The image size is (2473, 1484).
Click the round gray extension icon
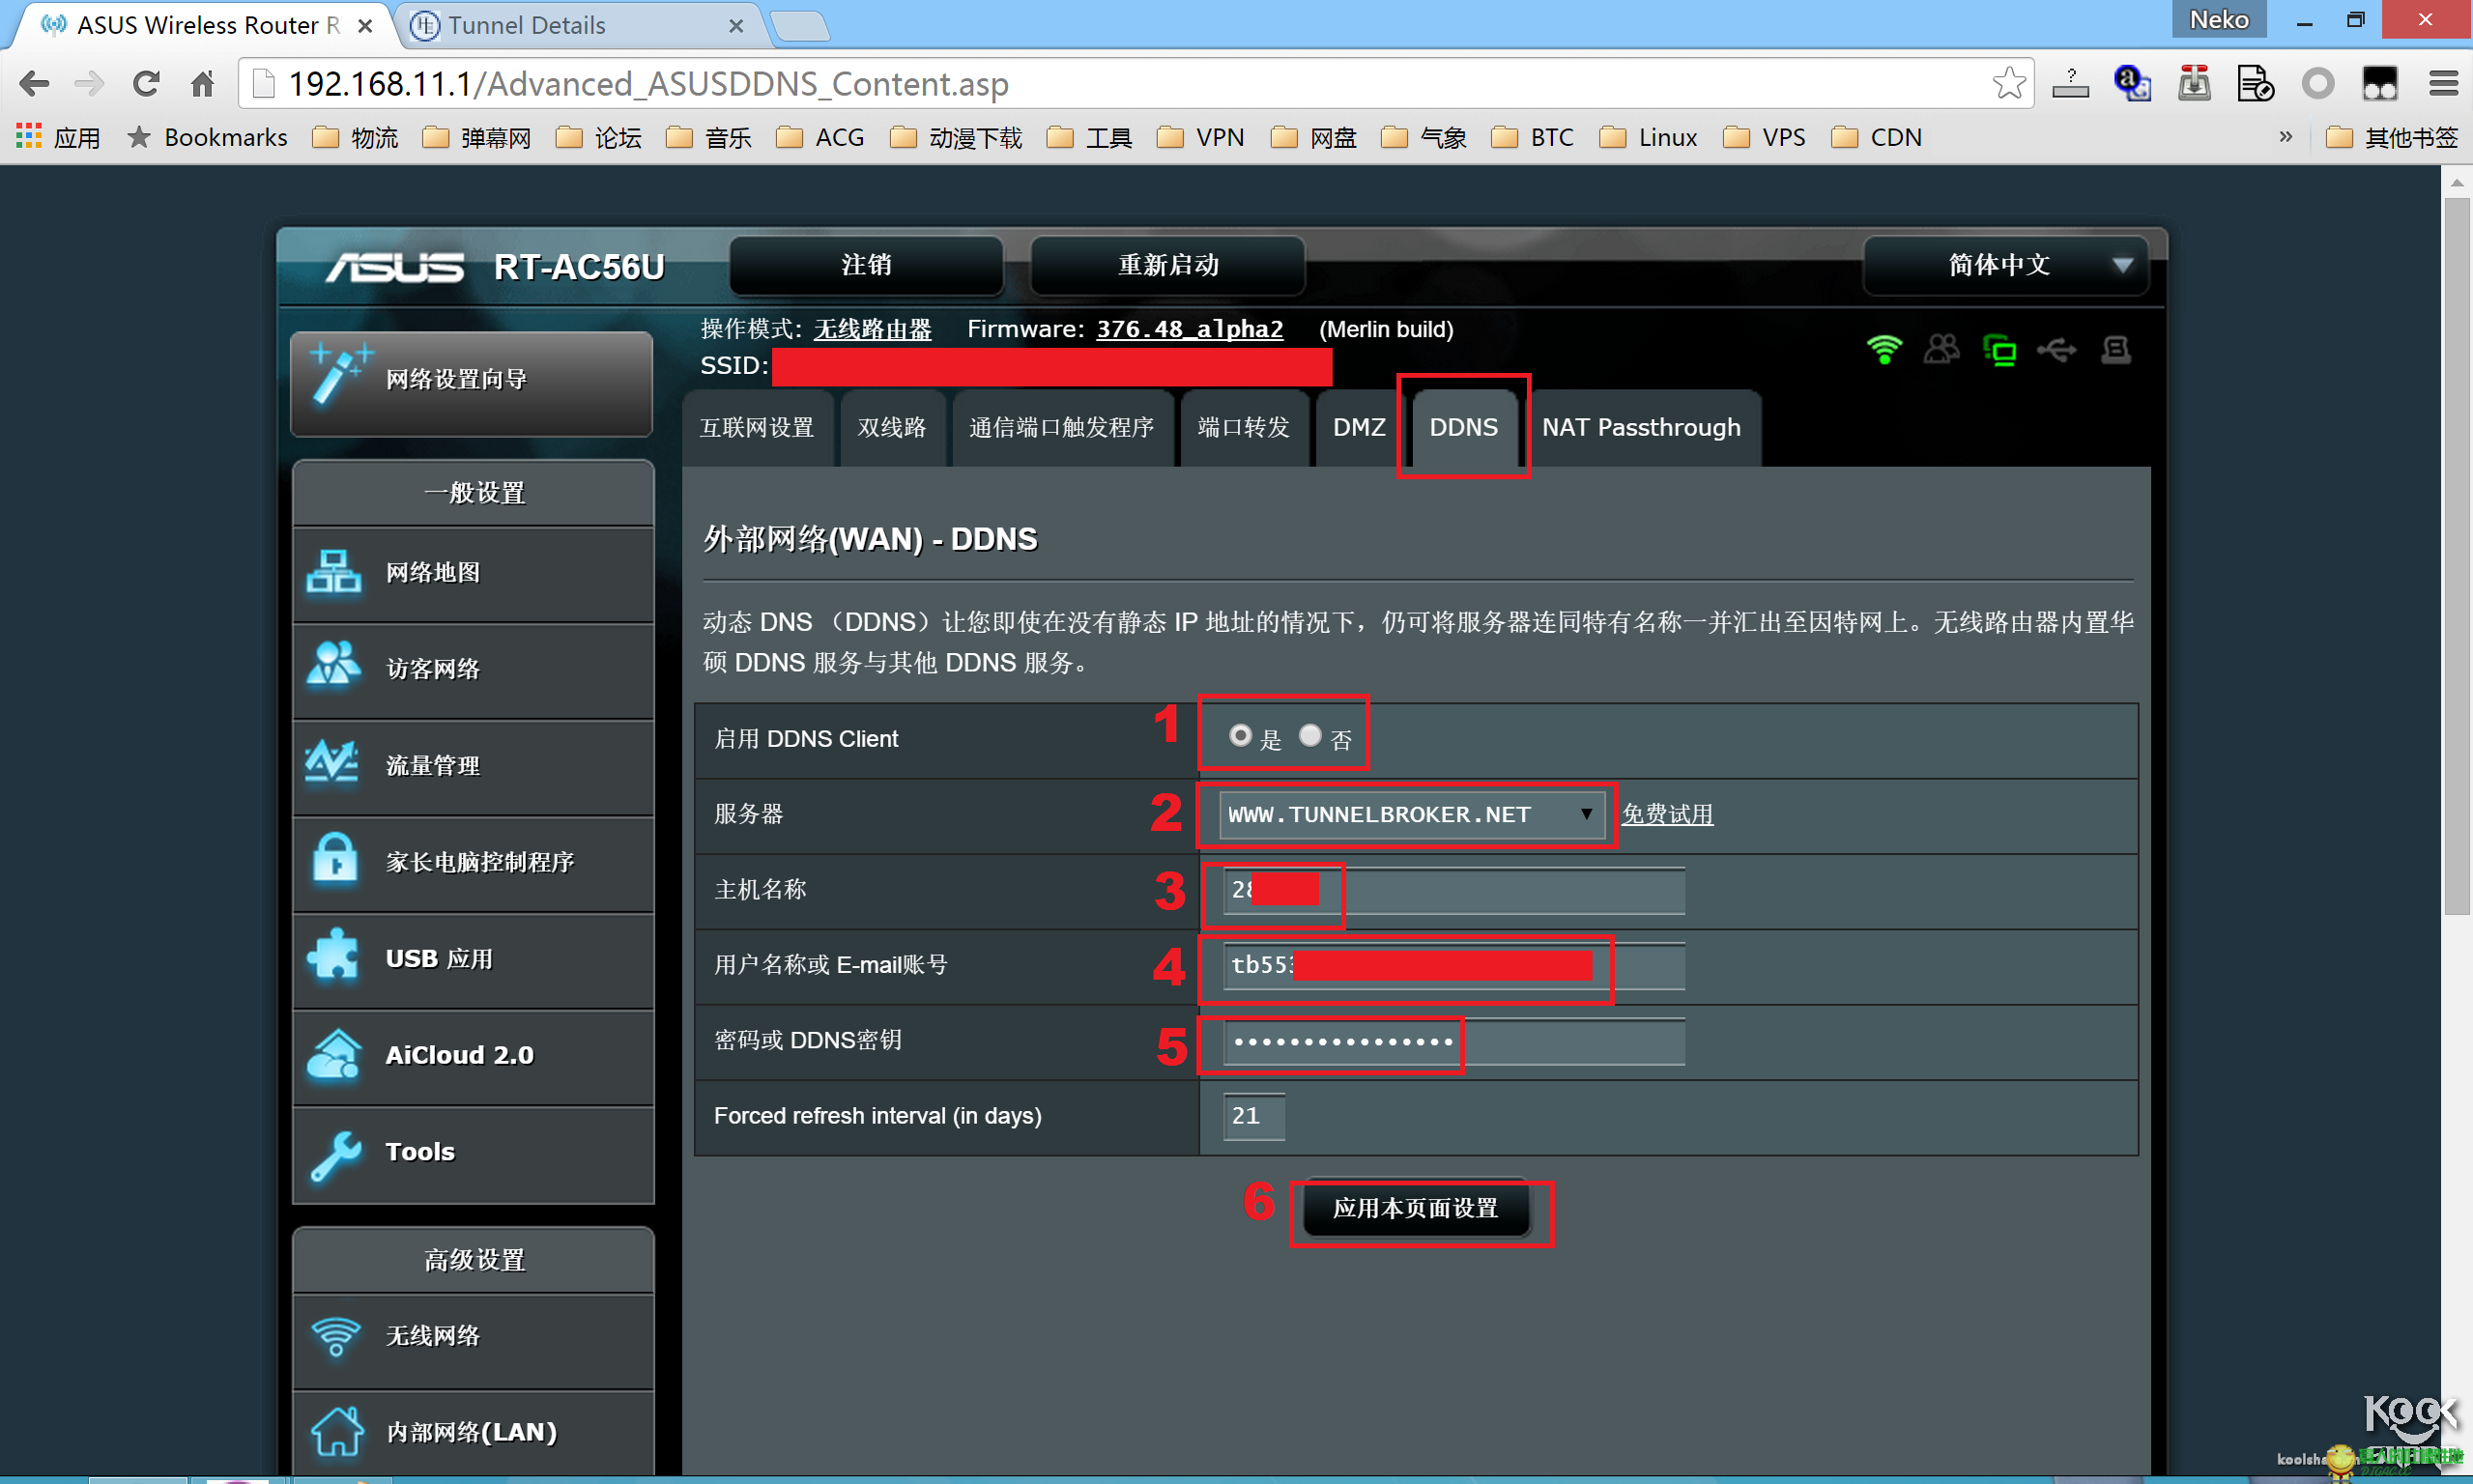[2317, 84]
